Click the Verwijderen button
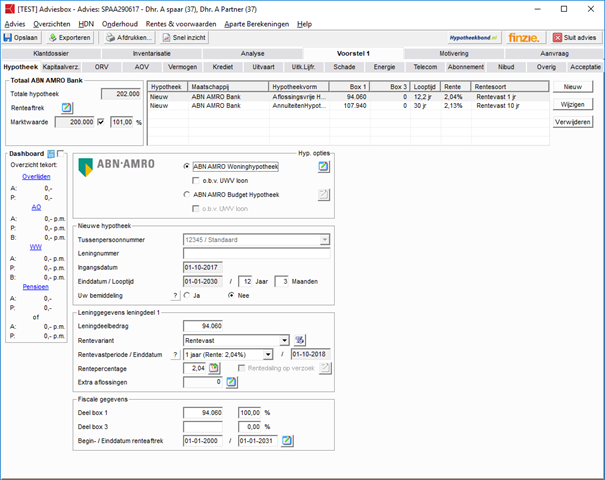Screen dimensions: 605x480 click(573, 122)
